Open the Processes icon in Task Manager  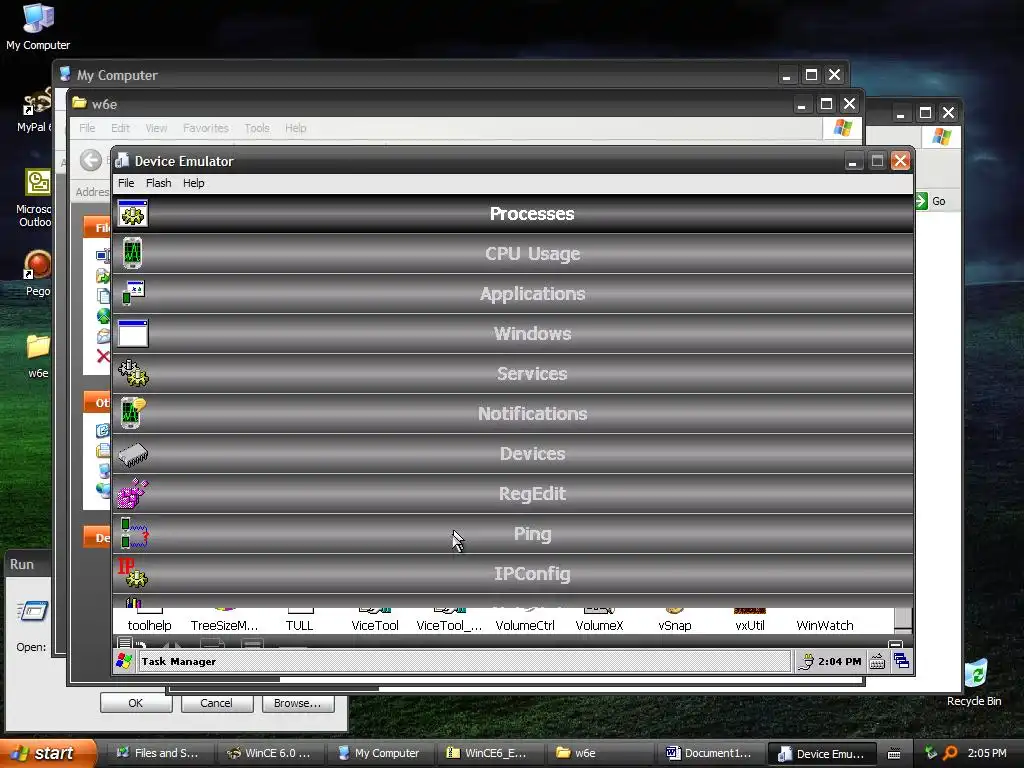click(x=133, y=214)
